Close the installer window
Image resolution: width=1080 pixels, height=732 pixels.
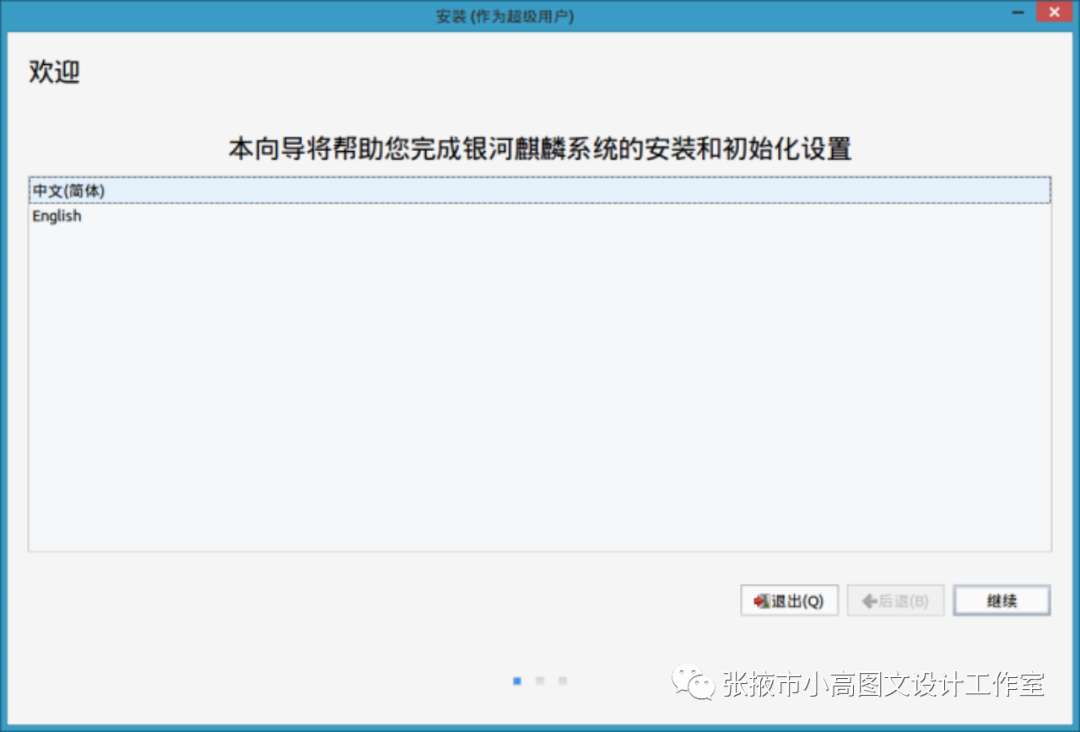tap(1054, 12)
